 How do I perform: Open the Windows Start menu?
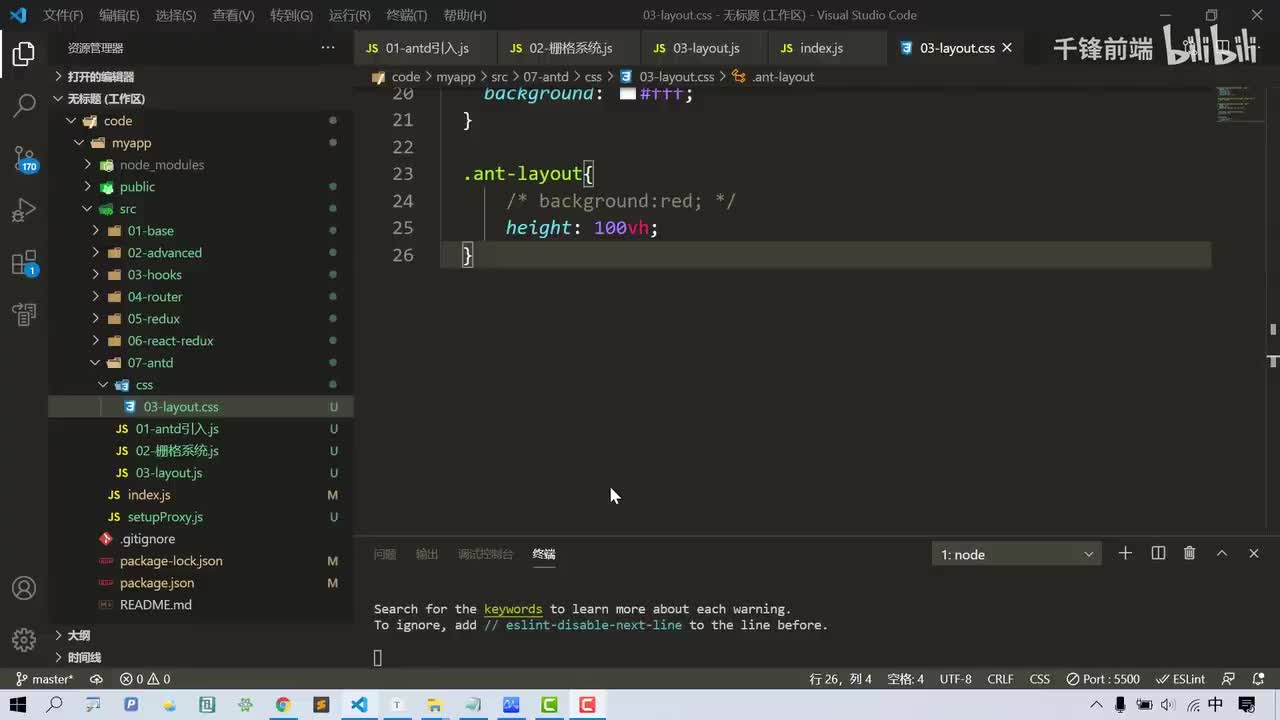pos(17,705)
